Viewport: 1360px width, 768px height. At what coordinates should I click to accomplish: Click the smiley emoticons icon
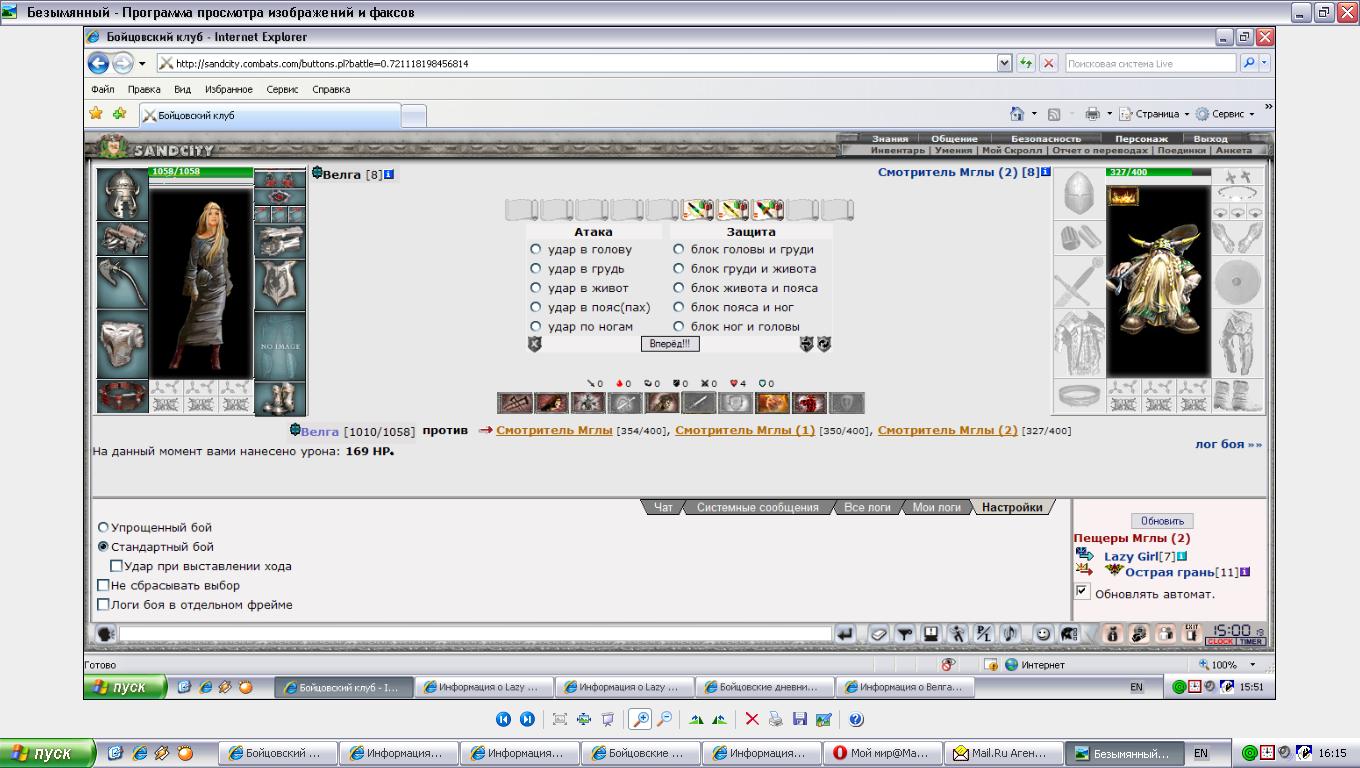pyautogui.click(x=1043, y=634)
